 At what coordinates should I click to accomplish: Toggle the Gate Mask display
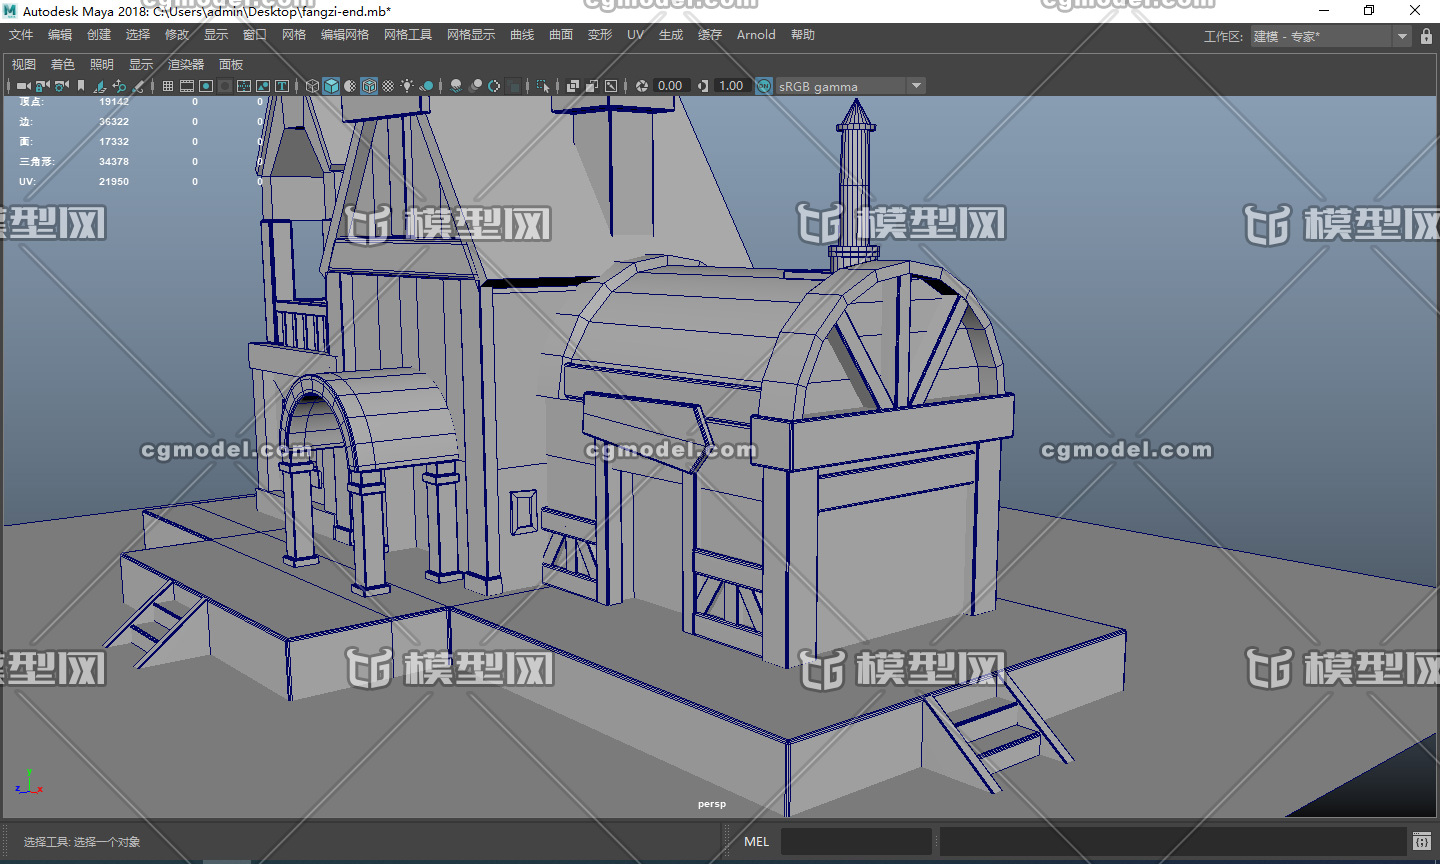225,86
